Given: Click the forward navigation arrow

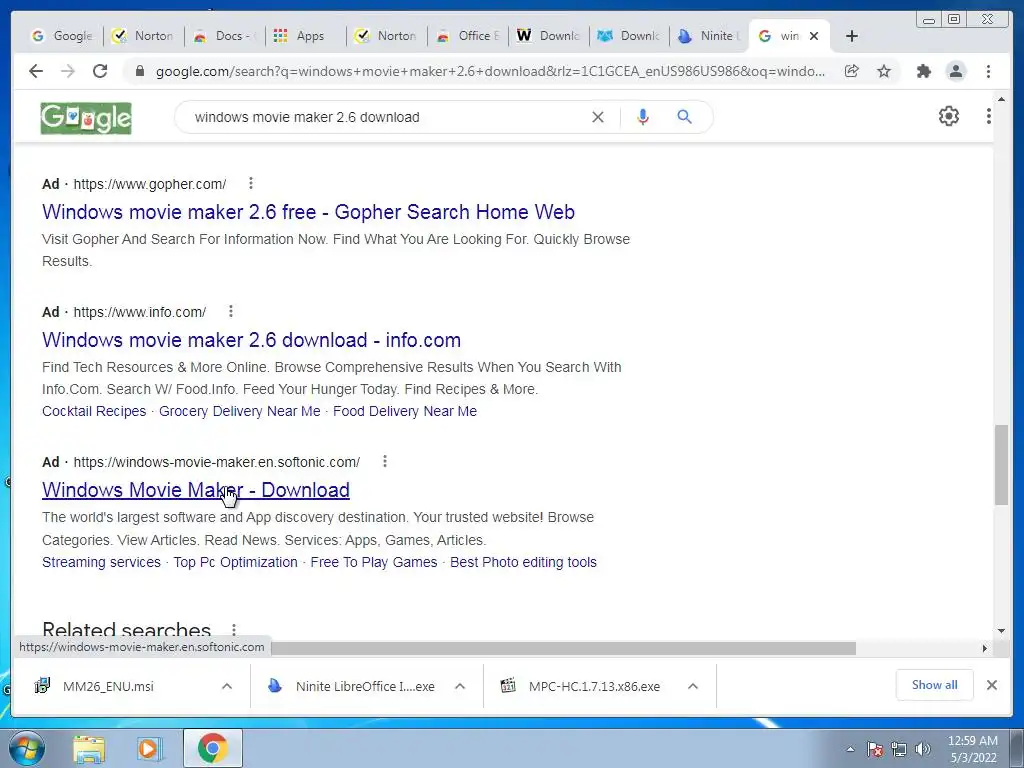Looking at the screenshot, I should click(x=68, y=71).
